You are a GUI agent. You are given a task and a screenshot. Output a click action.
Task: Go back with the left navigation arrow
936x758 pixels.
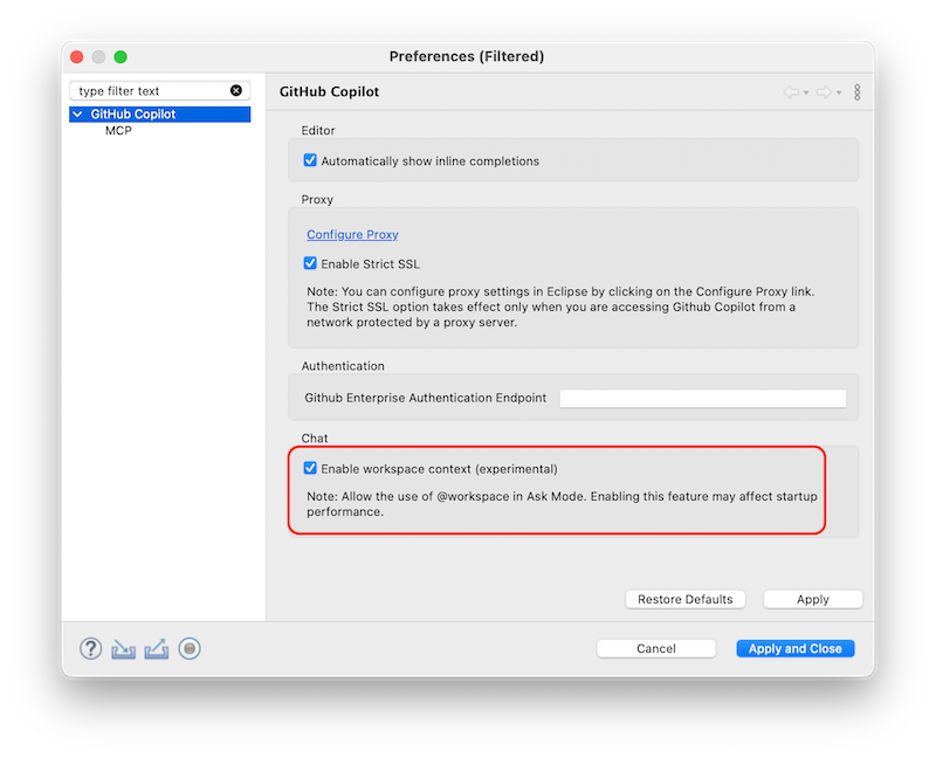coord(792,92)
